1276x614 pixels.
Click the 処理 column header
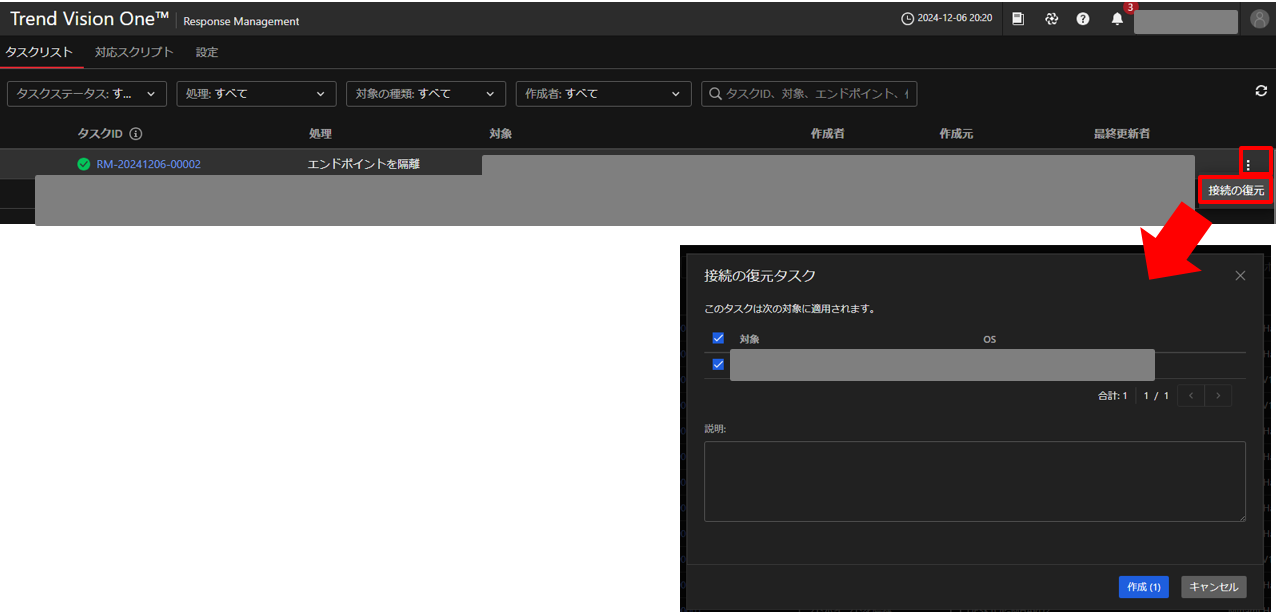[x=319, y=134]
